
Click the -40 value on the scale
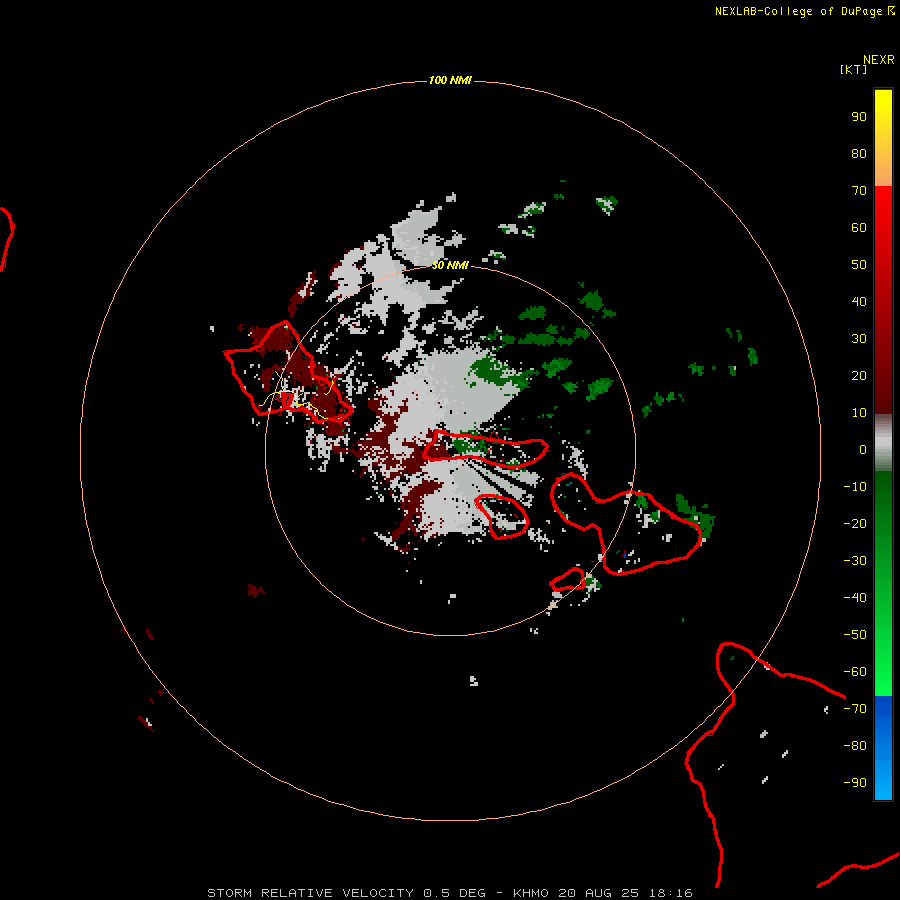855,598
